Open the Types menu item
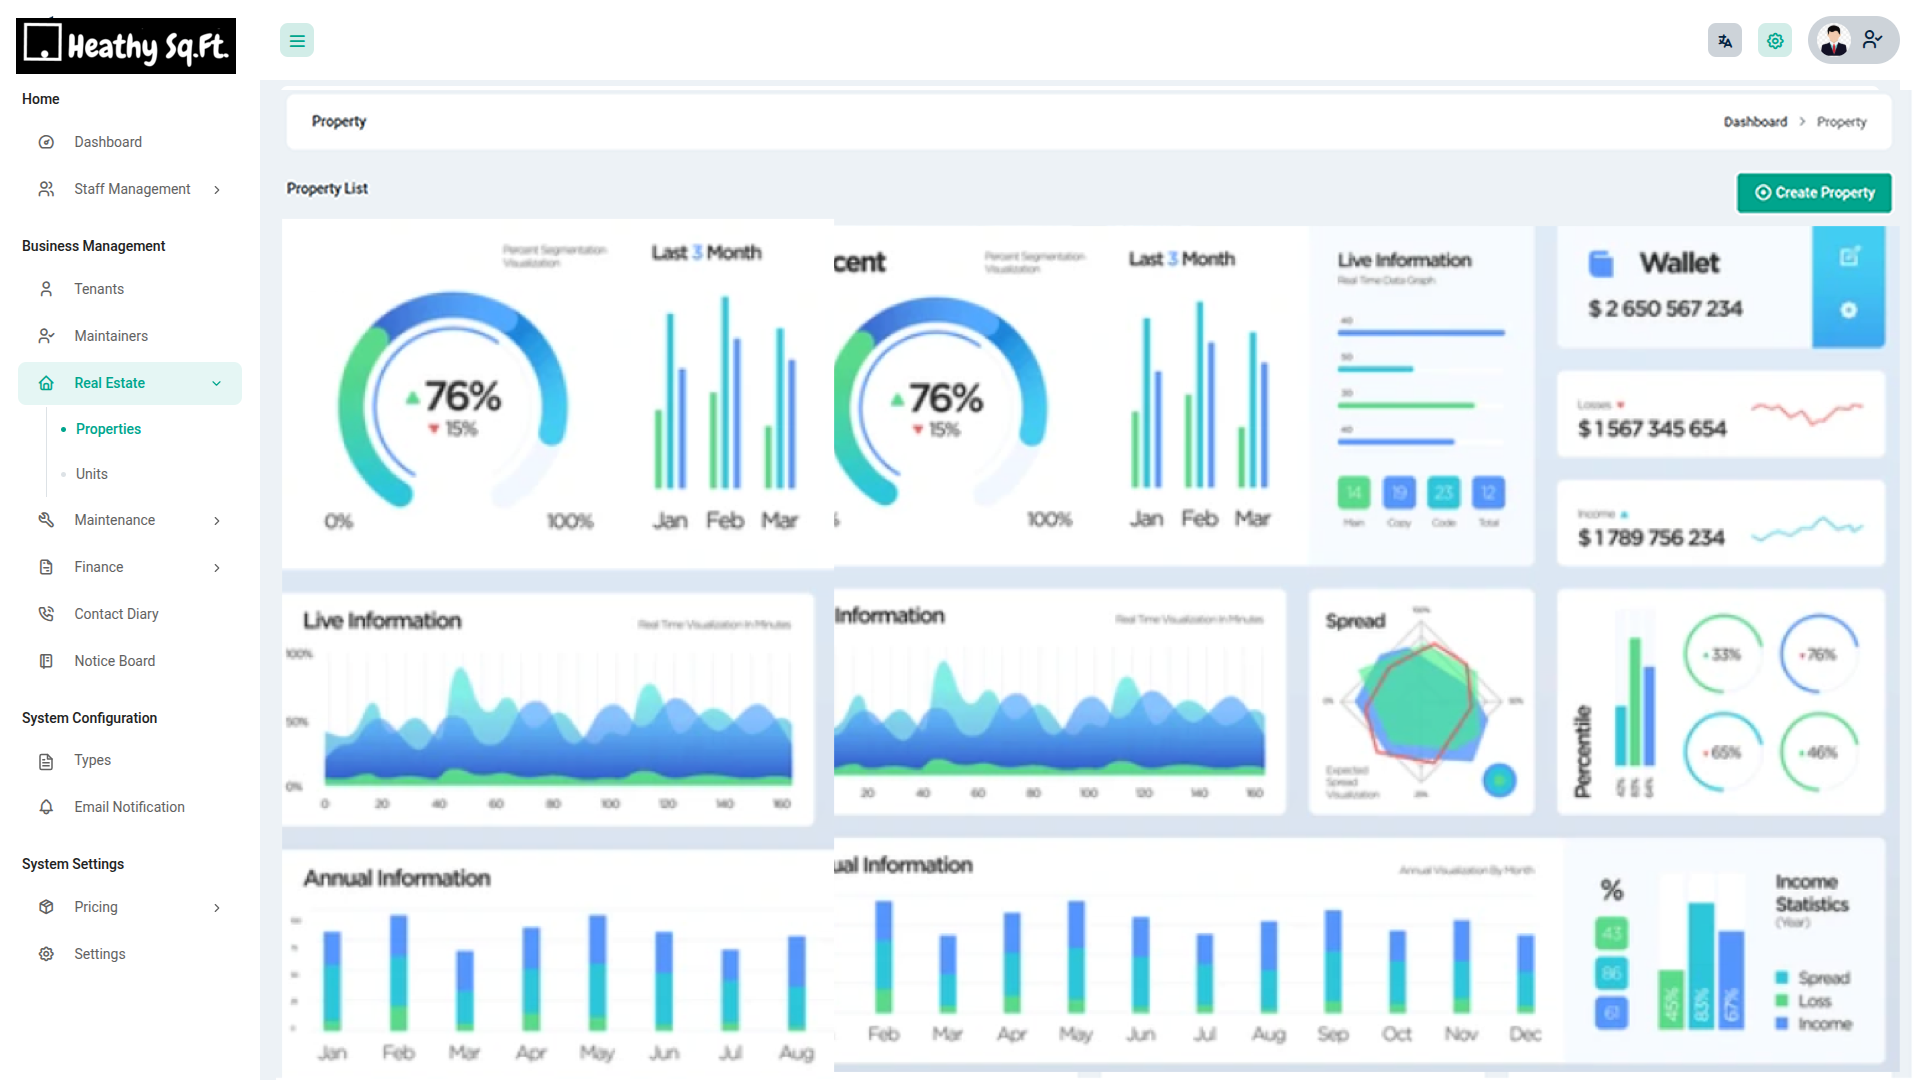 (93, 760)
